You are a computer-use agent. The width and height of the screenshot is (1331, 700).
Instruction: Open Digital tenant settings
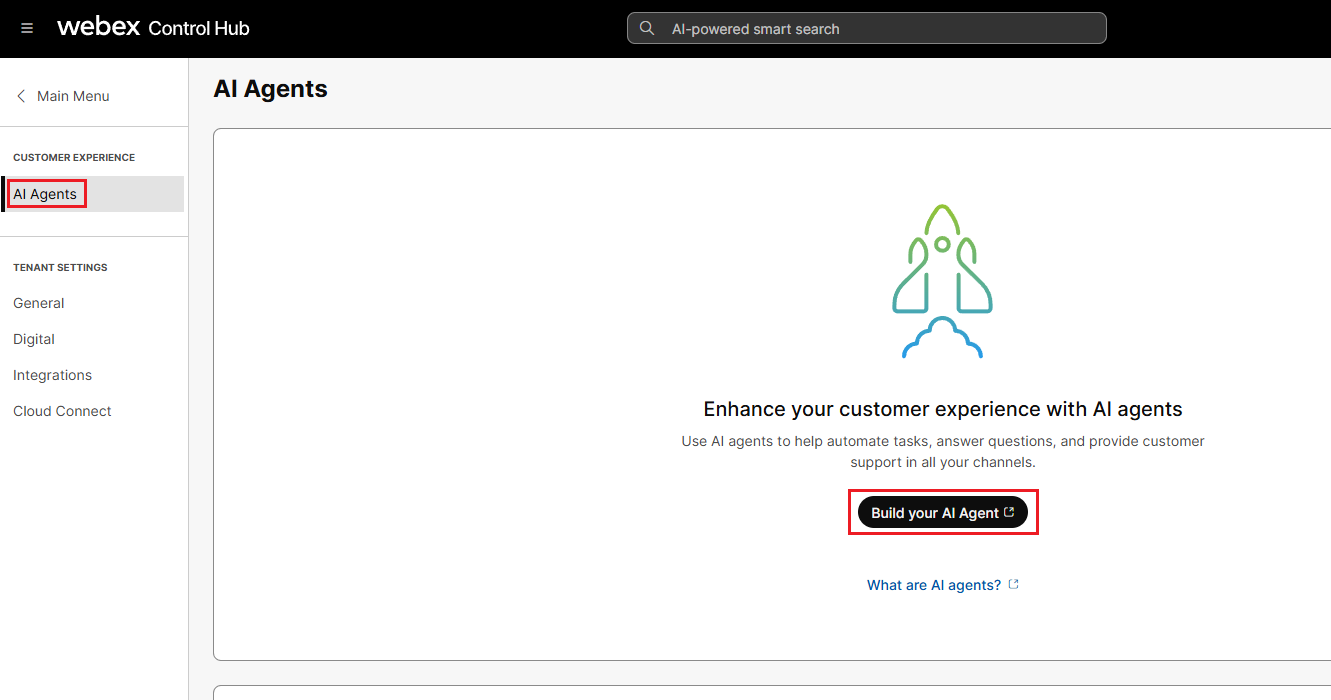click(x=34, y=339)
